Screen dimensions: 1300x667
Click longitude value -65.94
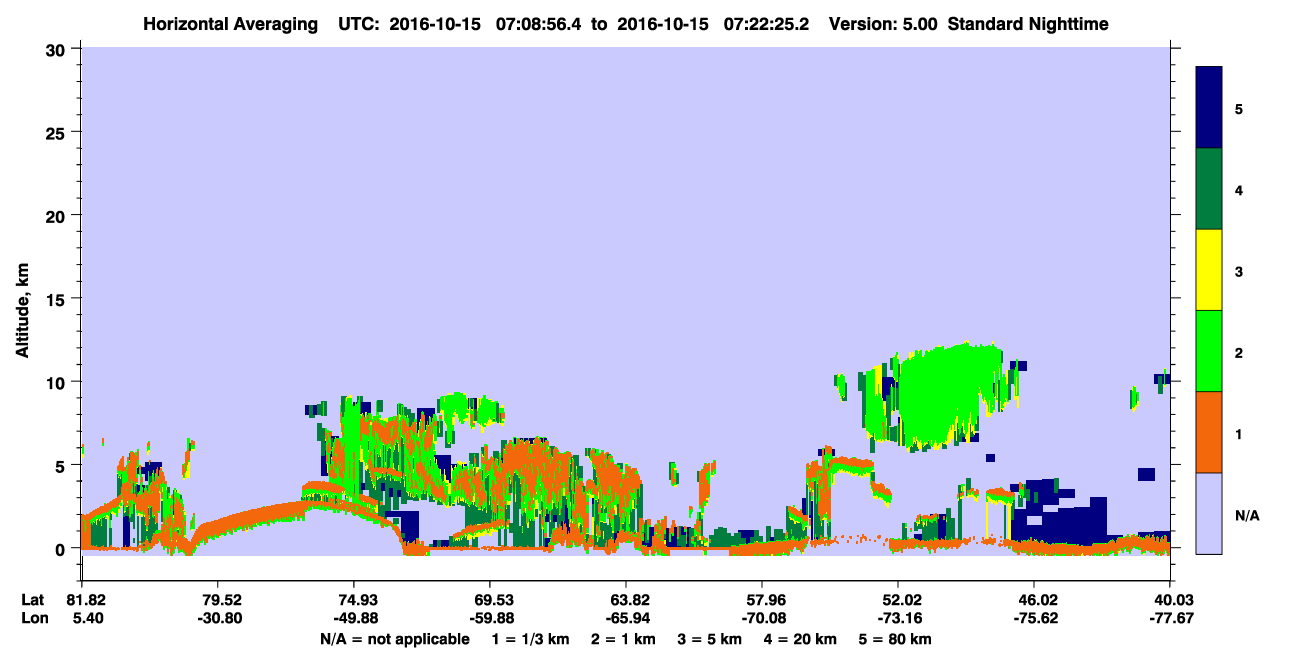click(x=626, y=619)
